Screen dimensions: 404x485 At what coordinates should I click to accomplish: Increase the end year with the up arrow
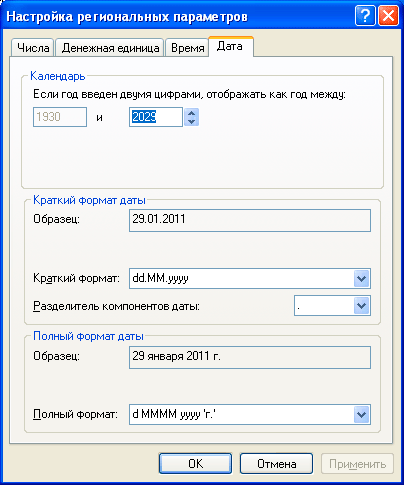[x=191, y=113]
